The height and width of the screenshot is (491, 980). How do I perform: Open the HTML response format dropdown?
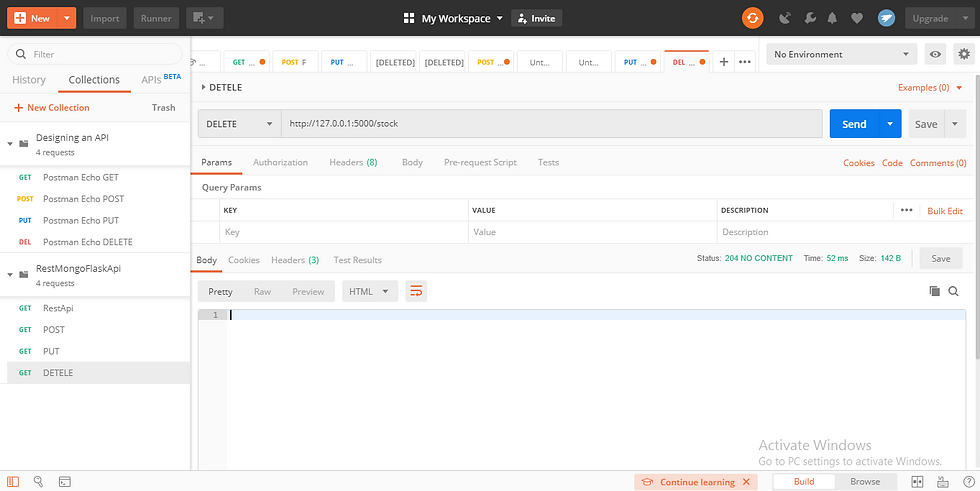[x=370, y=291]
